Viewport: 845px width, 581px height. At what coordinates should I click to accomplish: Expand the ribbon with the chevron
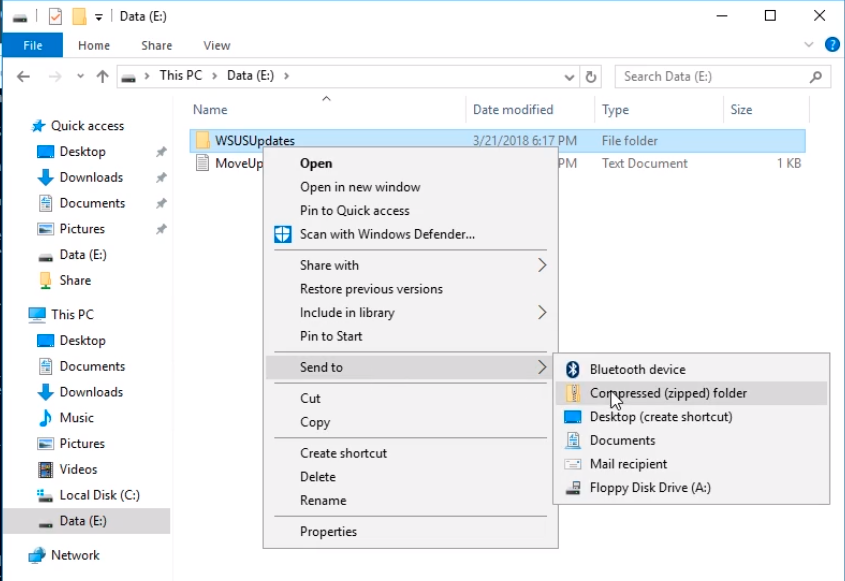[808, 45]
